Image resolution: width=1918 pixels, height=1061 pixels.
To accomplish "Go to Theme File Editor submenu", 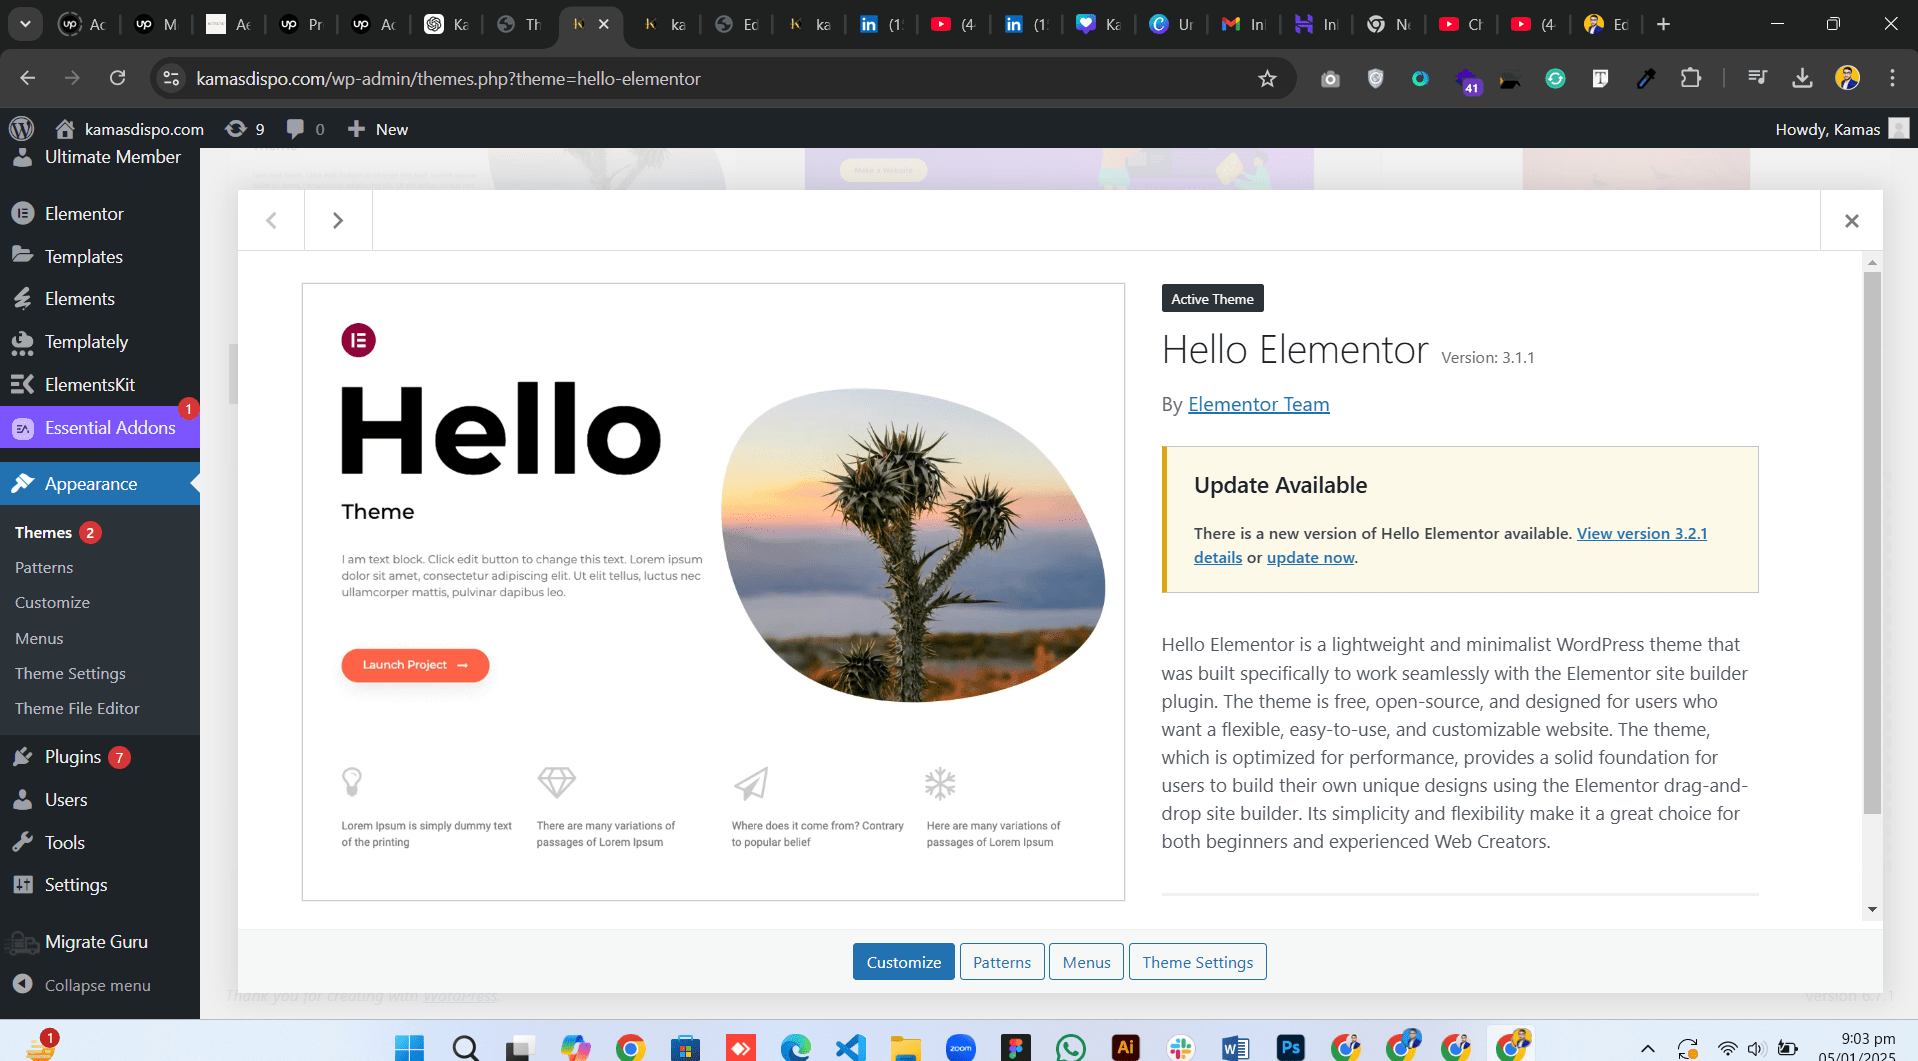I will (77, 709).
